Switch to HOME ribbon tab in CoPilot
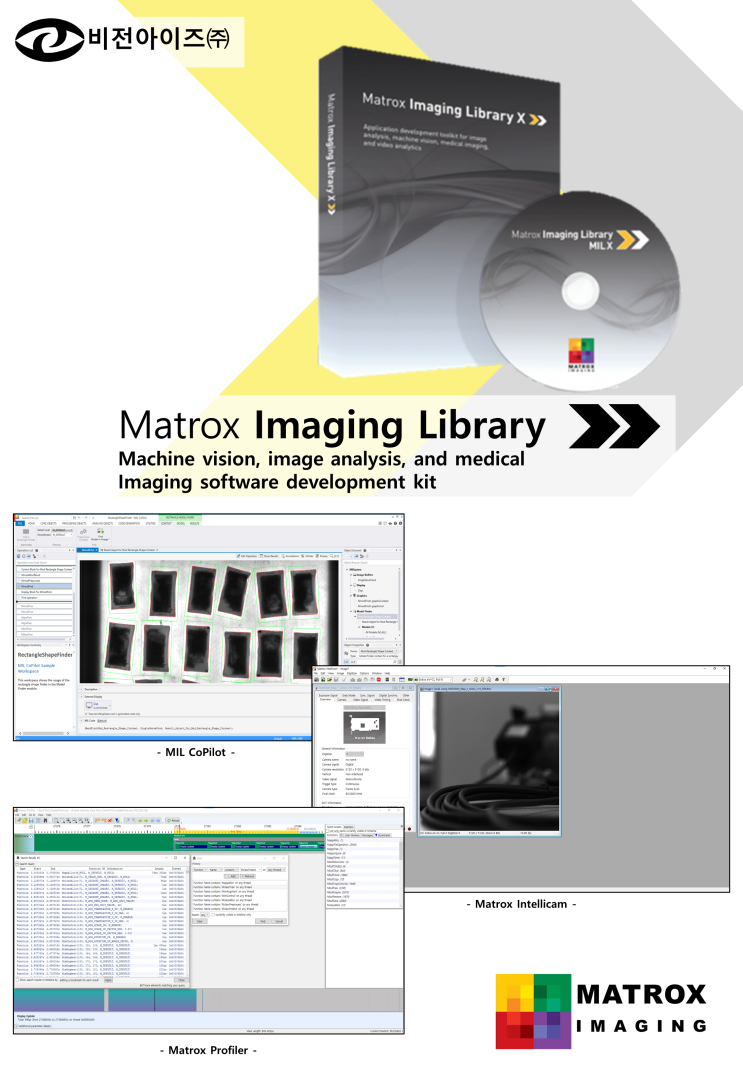This screenshot has height=1073, width=743. coord(31,523)
